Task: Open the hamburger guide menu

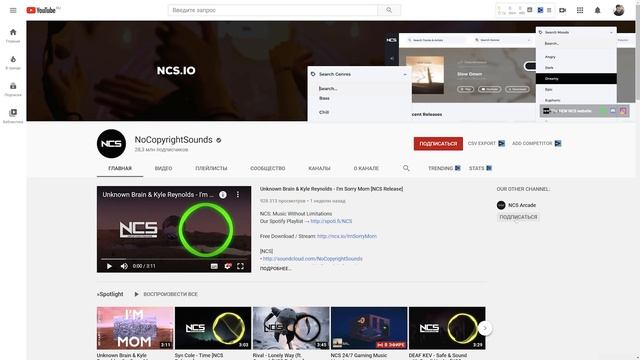Action: point(13,10)
